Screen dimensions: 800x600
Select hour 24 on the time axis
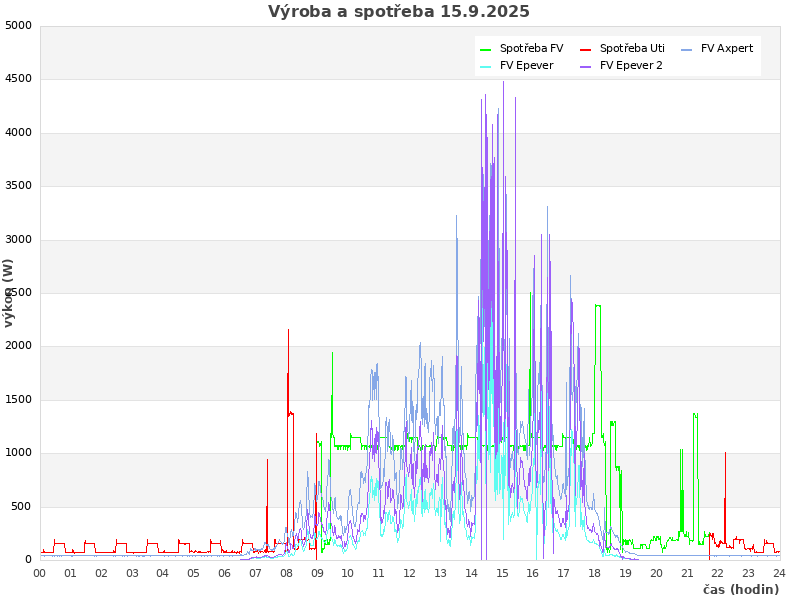[779, 573]
